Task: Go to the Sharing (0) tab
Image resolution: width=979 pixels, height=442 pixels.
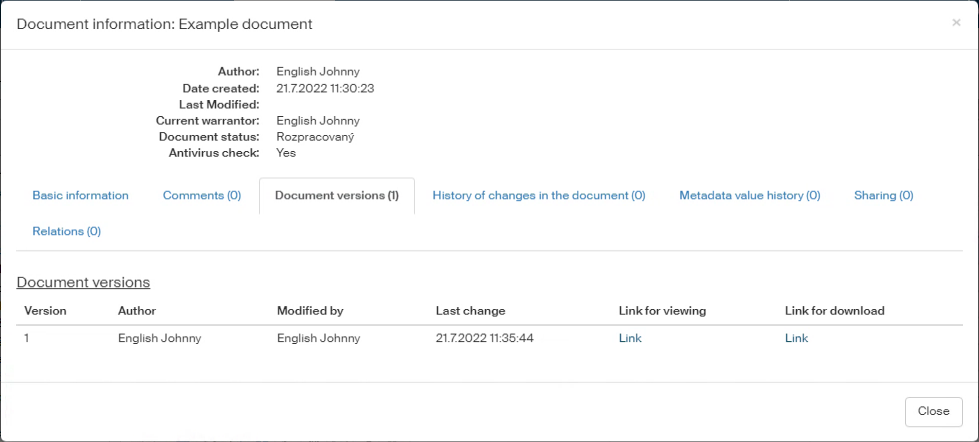Action: tap(883, 196)
